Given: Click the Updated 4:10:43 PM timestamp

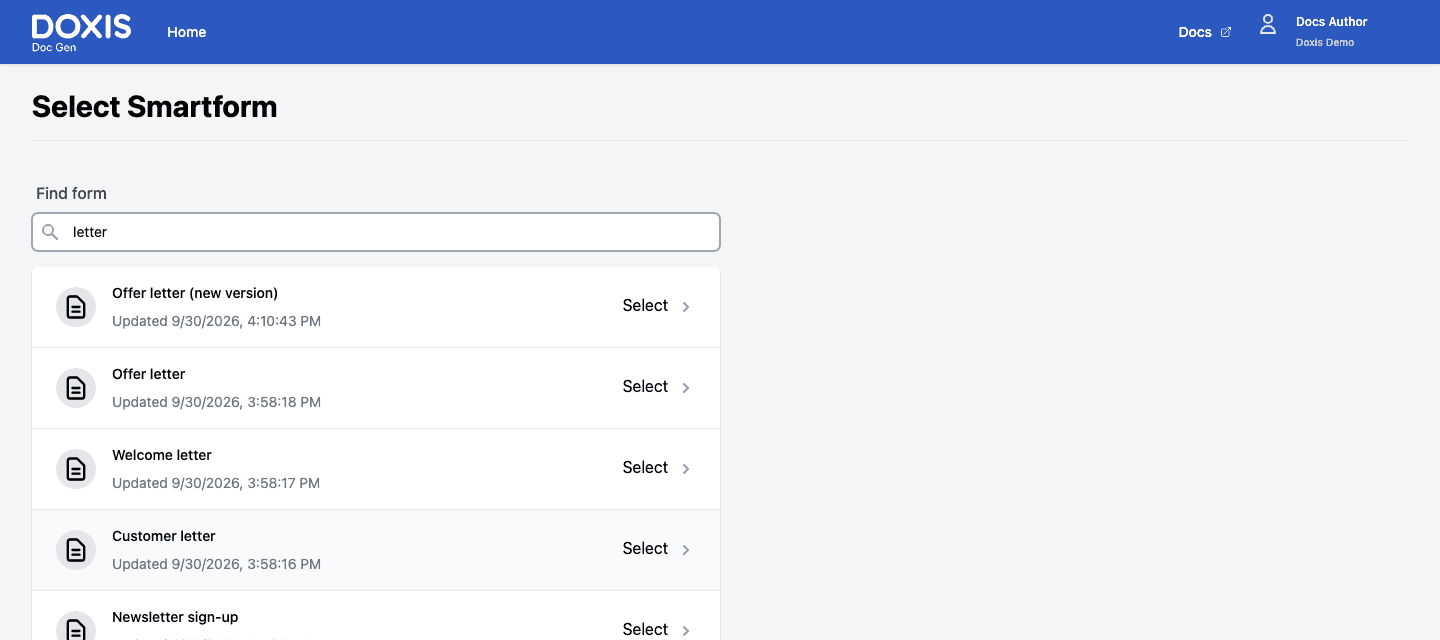Looking at the screenshot, I should (x=216, y=321).
